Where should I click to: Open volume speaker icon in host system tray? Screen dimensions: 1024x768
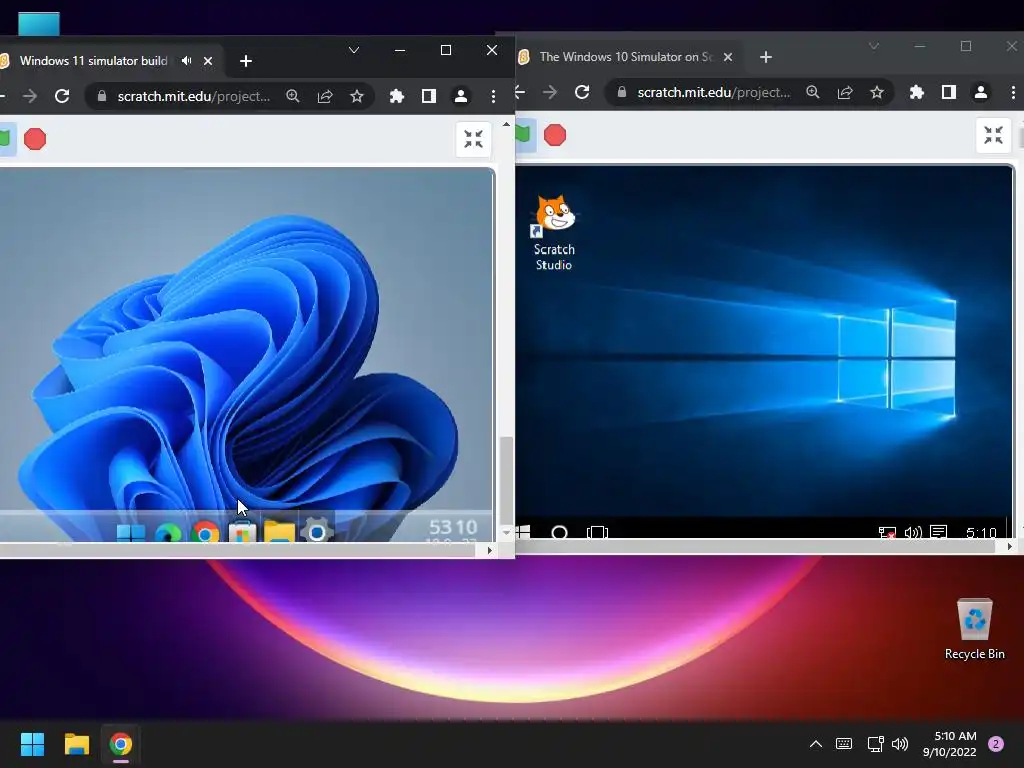pyautogui.click(x=900, y=744)
